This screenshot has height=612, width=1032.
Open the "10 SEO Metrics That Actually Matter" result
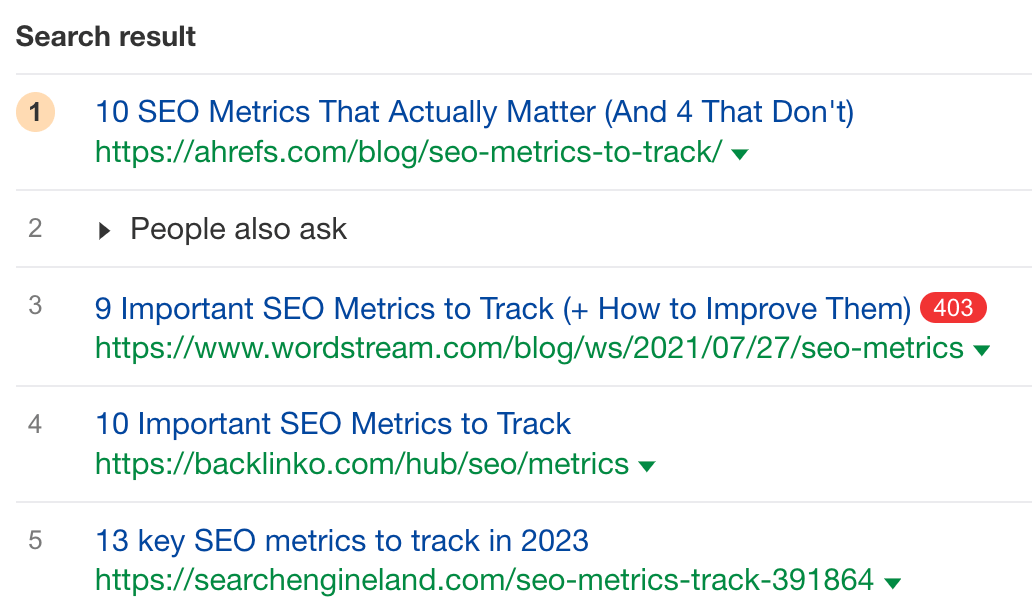click(474, 112)
